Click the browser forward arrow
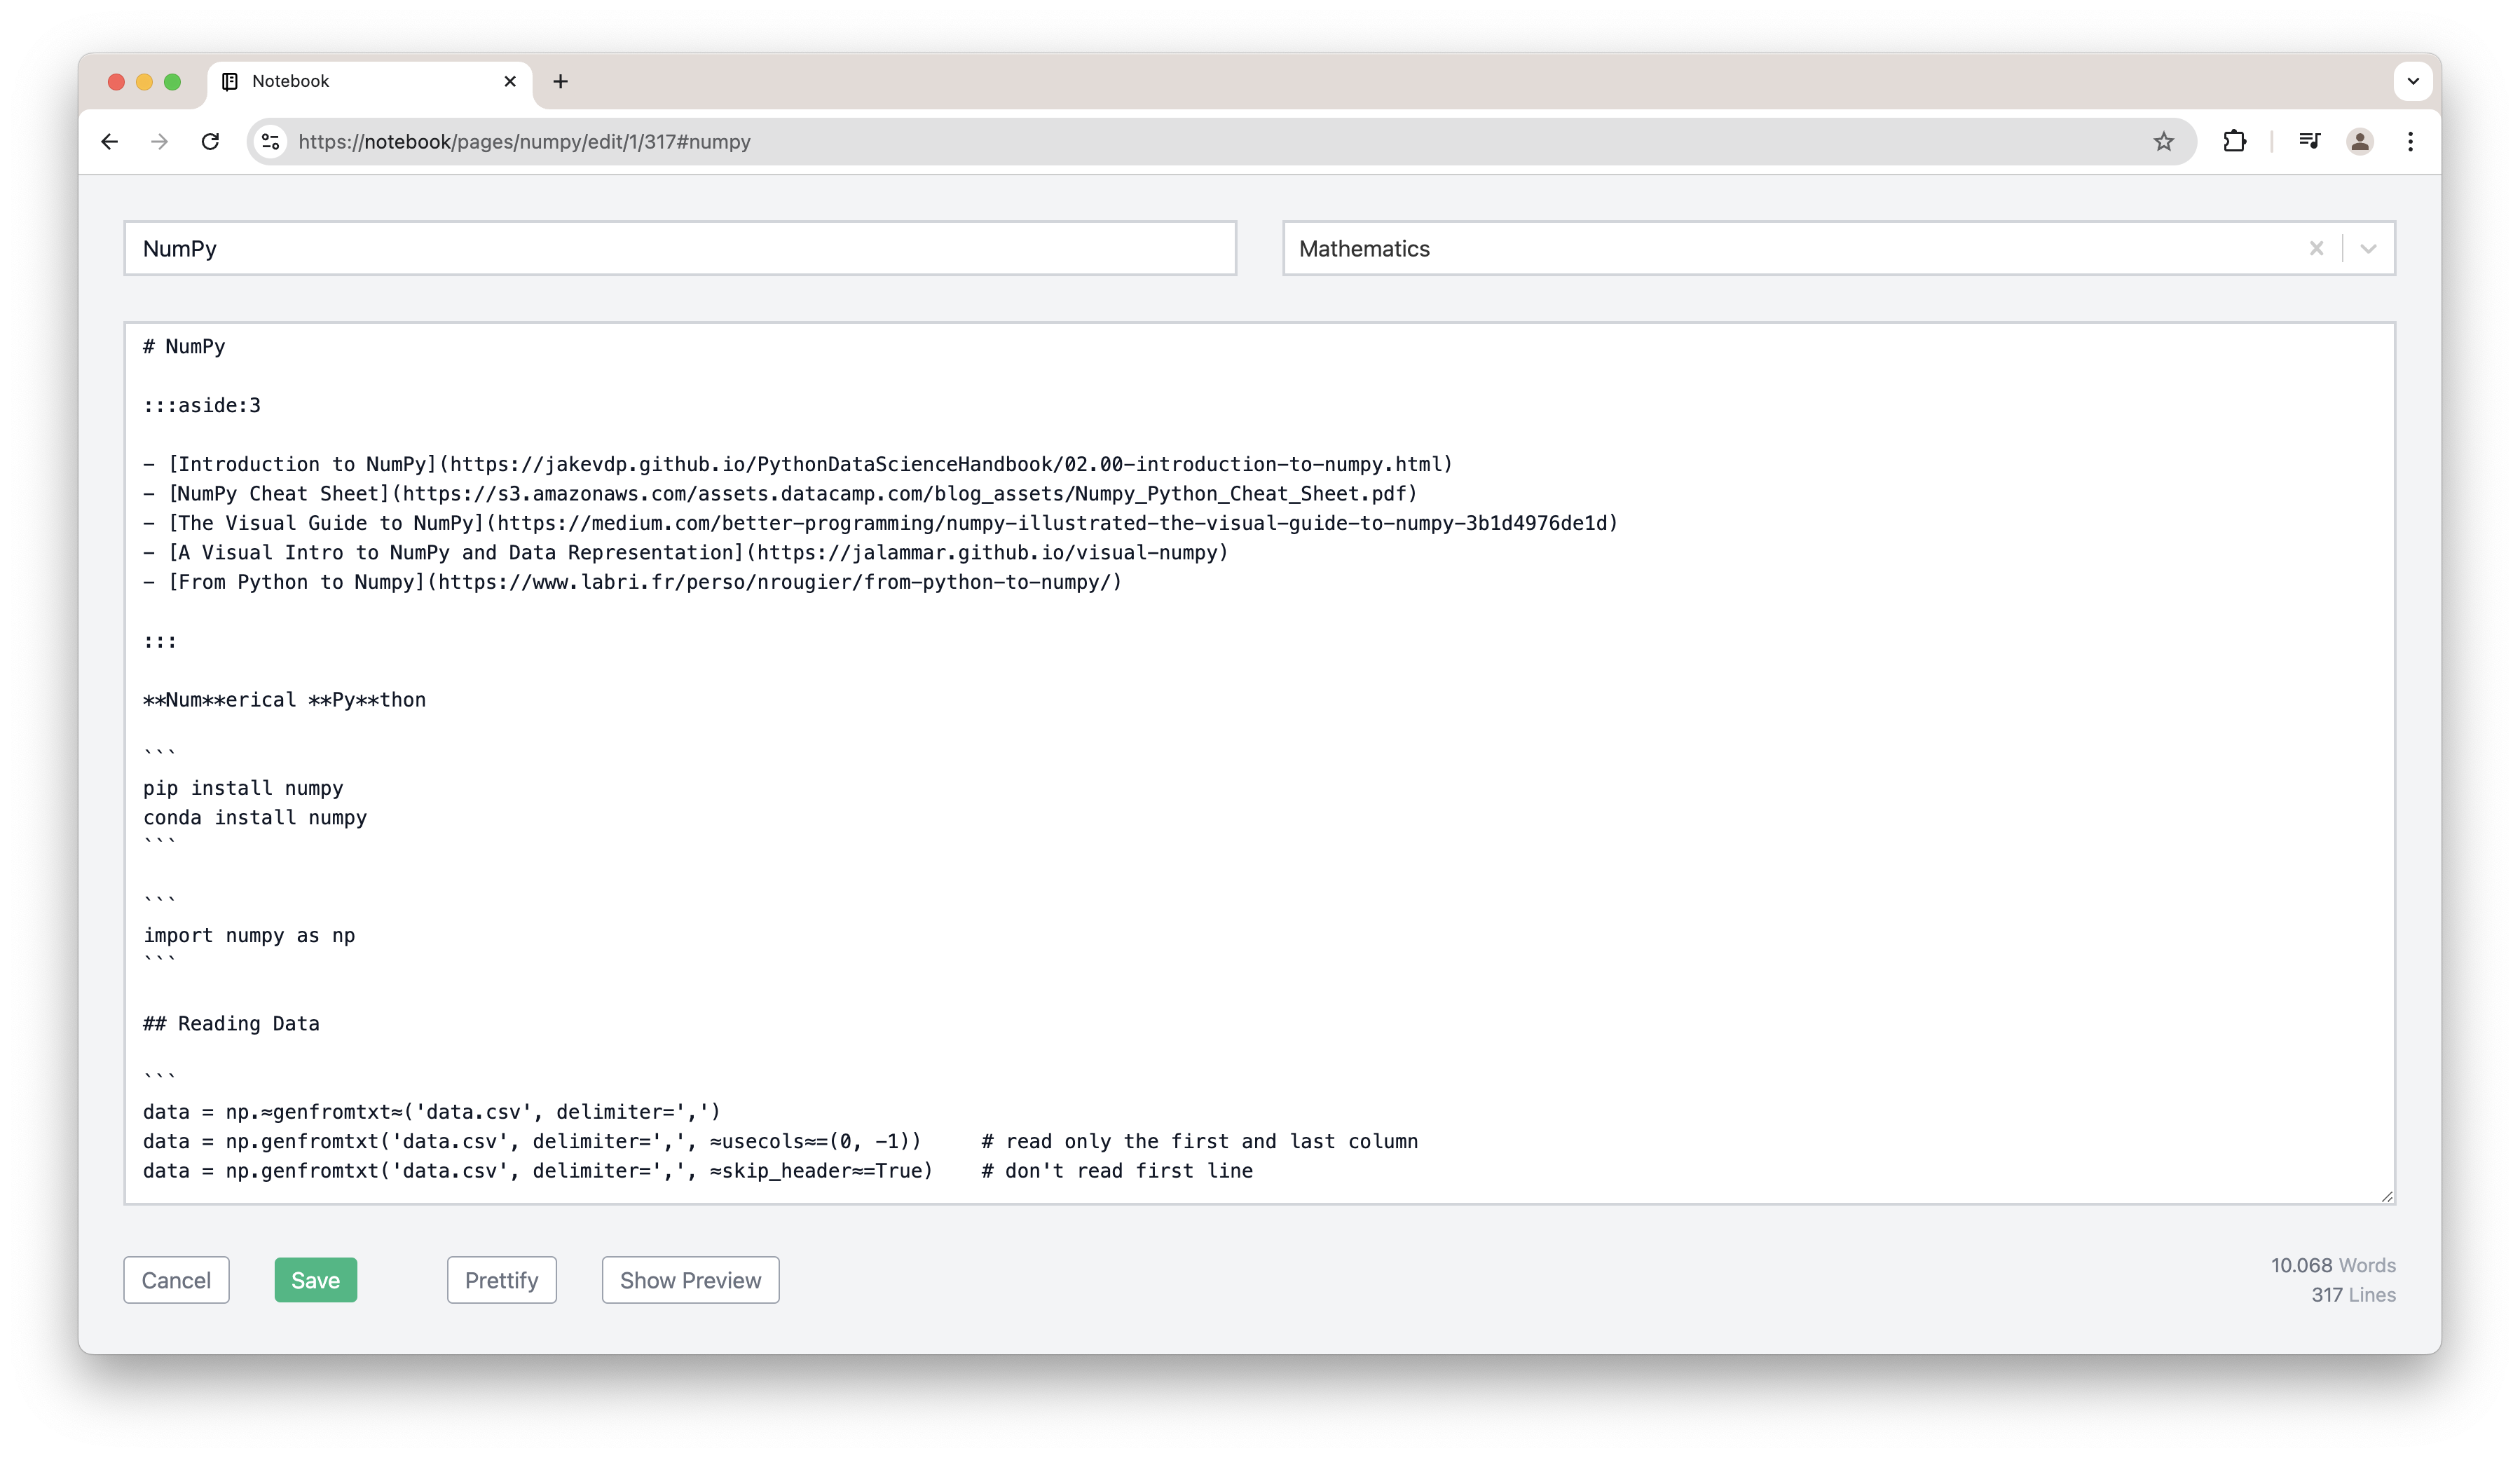 coord(159,142)
